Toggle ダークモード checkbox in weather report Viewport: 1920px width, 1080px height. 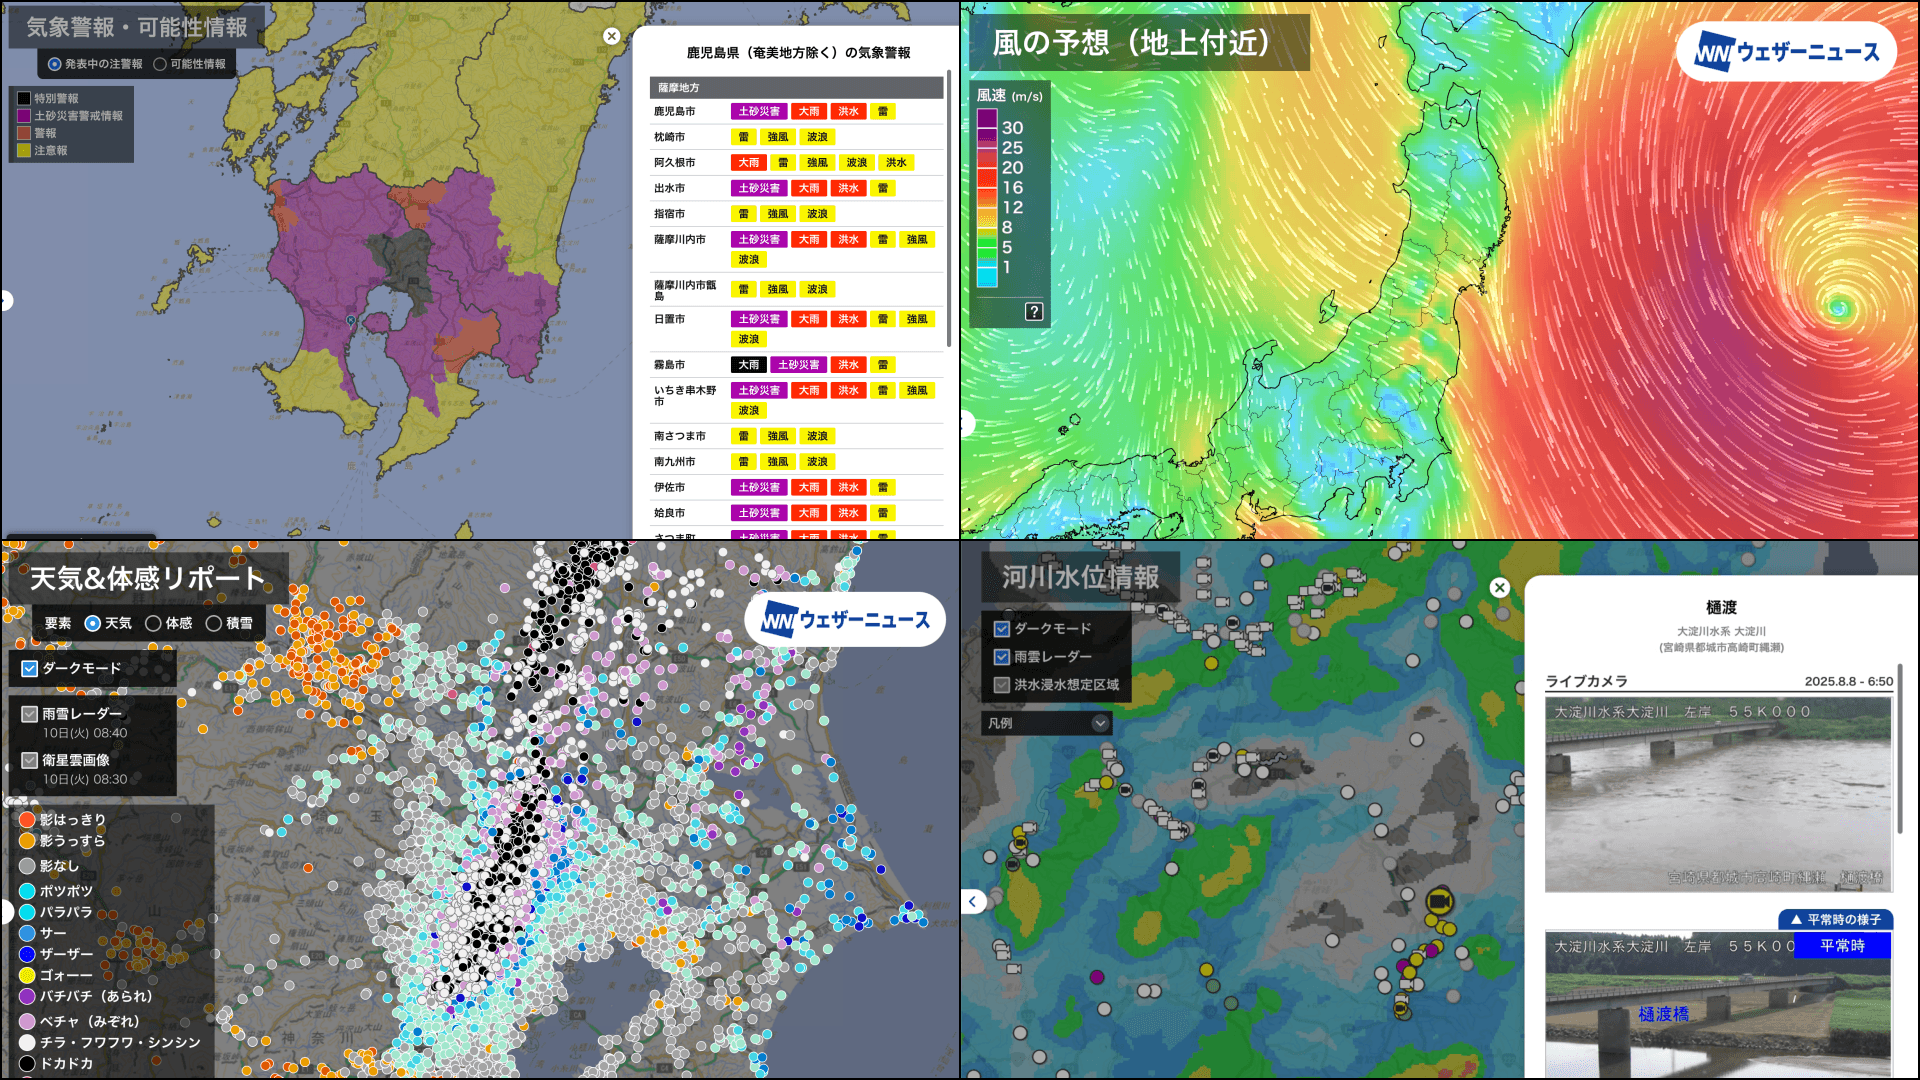coord(30,668)
